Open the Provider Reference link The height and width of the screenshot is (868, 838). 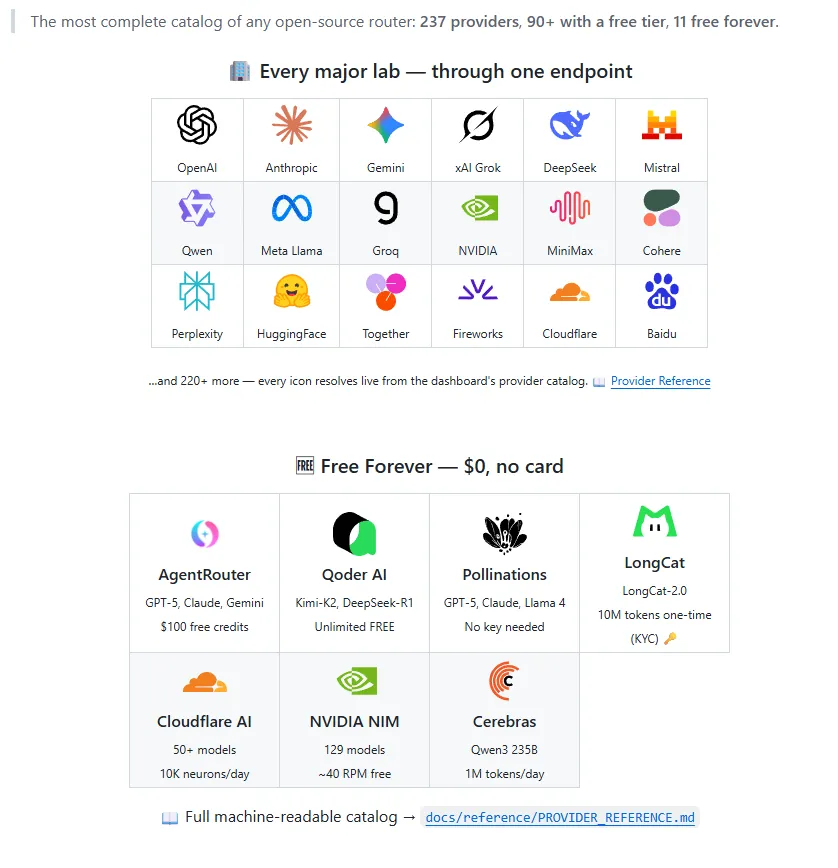(x=660, y=381)
